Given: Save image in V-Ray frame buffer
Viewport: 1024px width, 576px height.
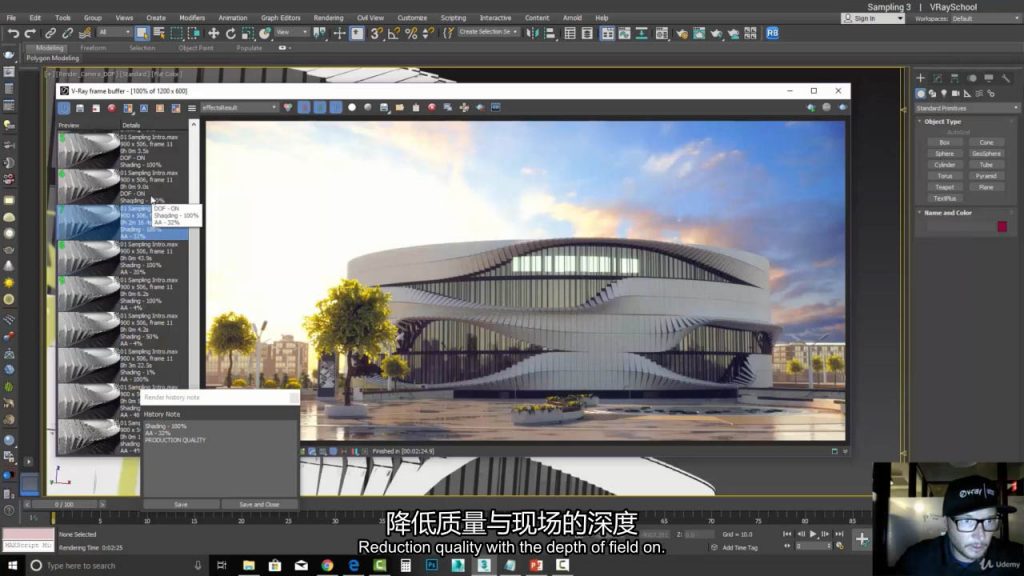Looking at the screenshot, I should click(x=80, y=108).
